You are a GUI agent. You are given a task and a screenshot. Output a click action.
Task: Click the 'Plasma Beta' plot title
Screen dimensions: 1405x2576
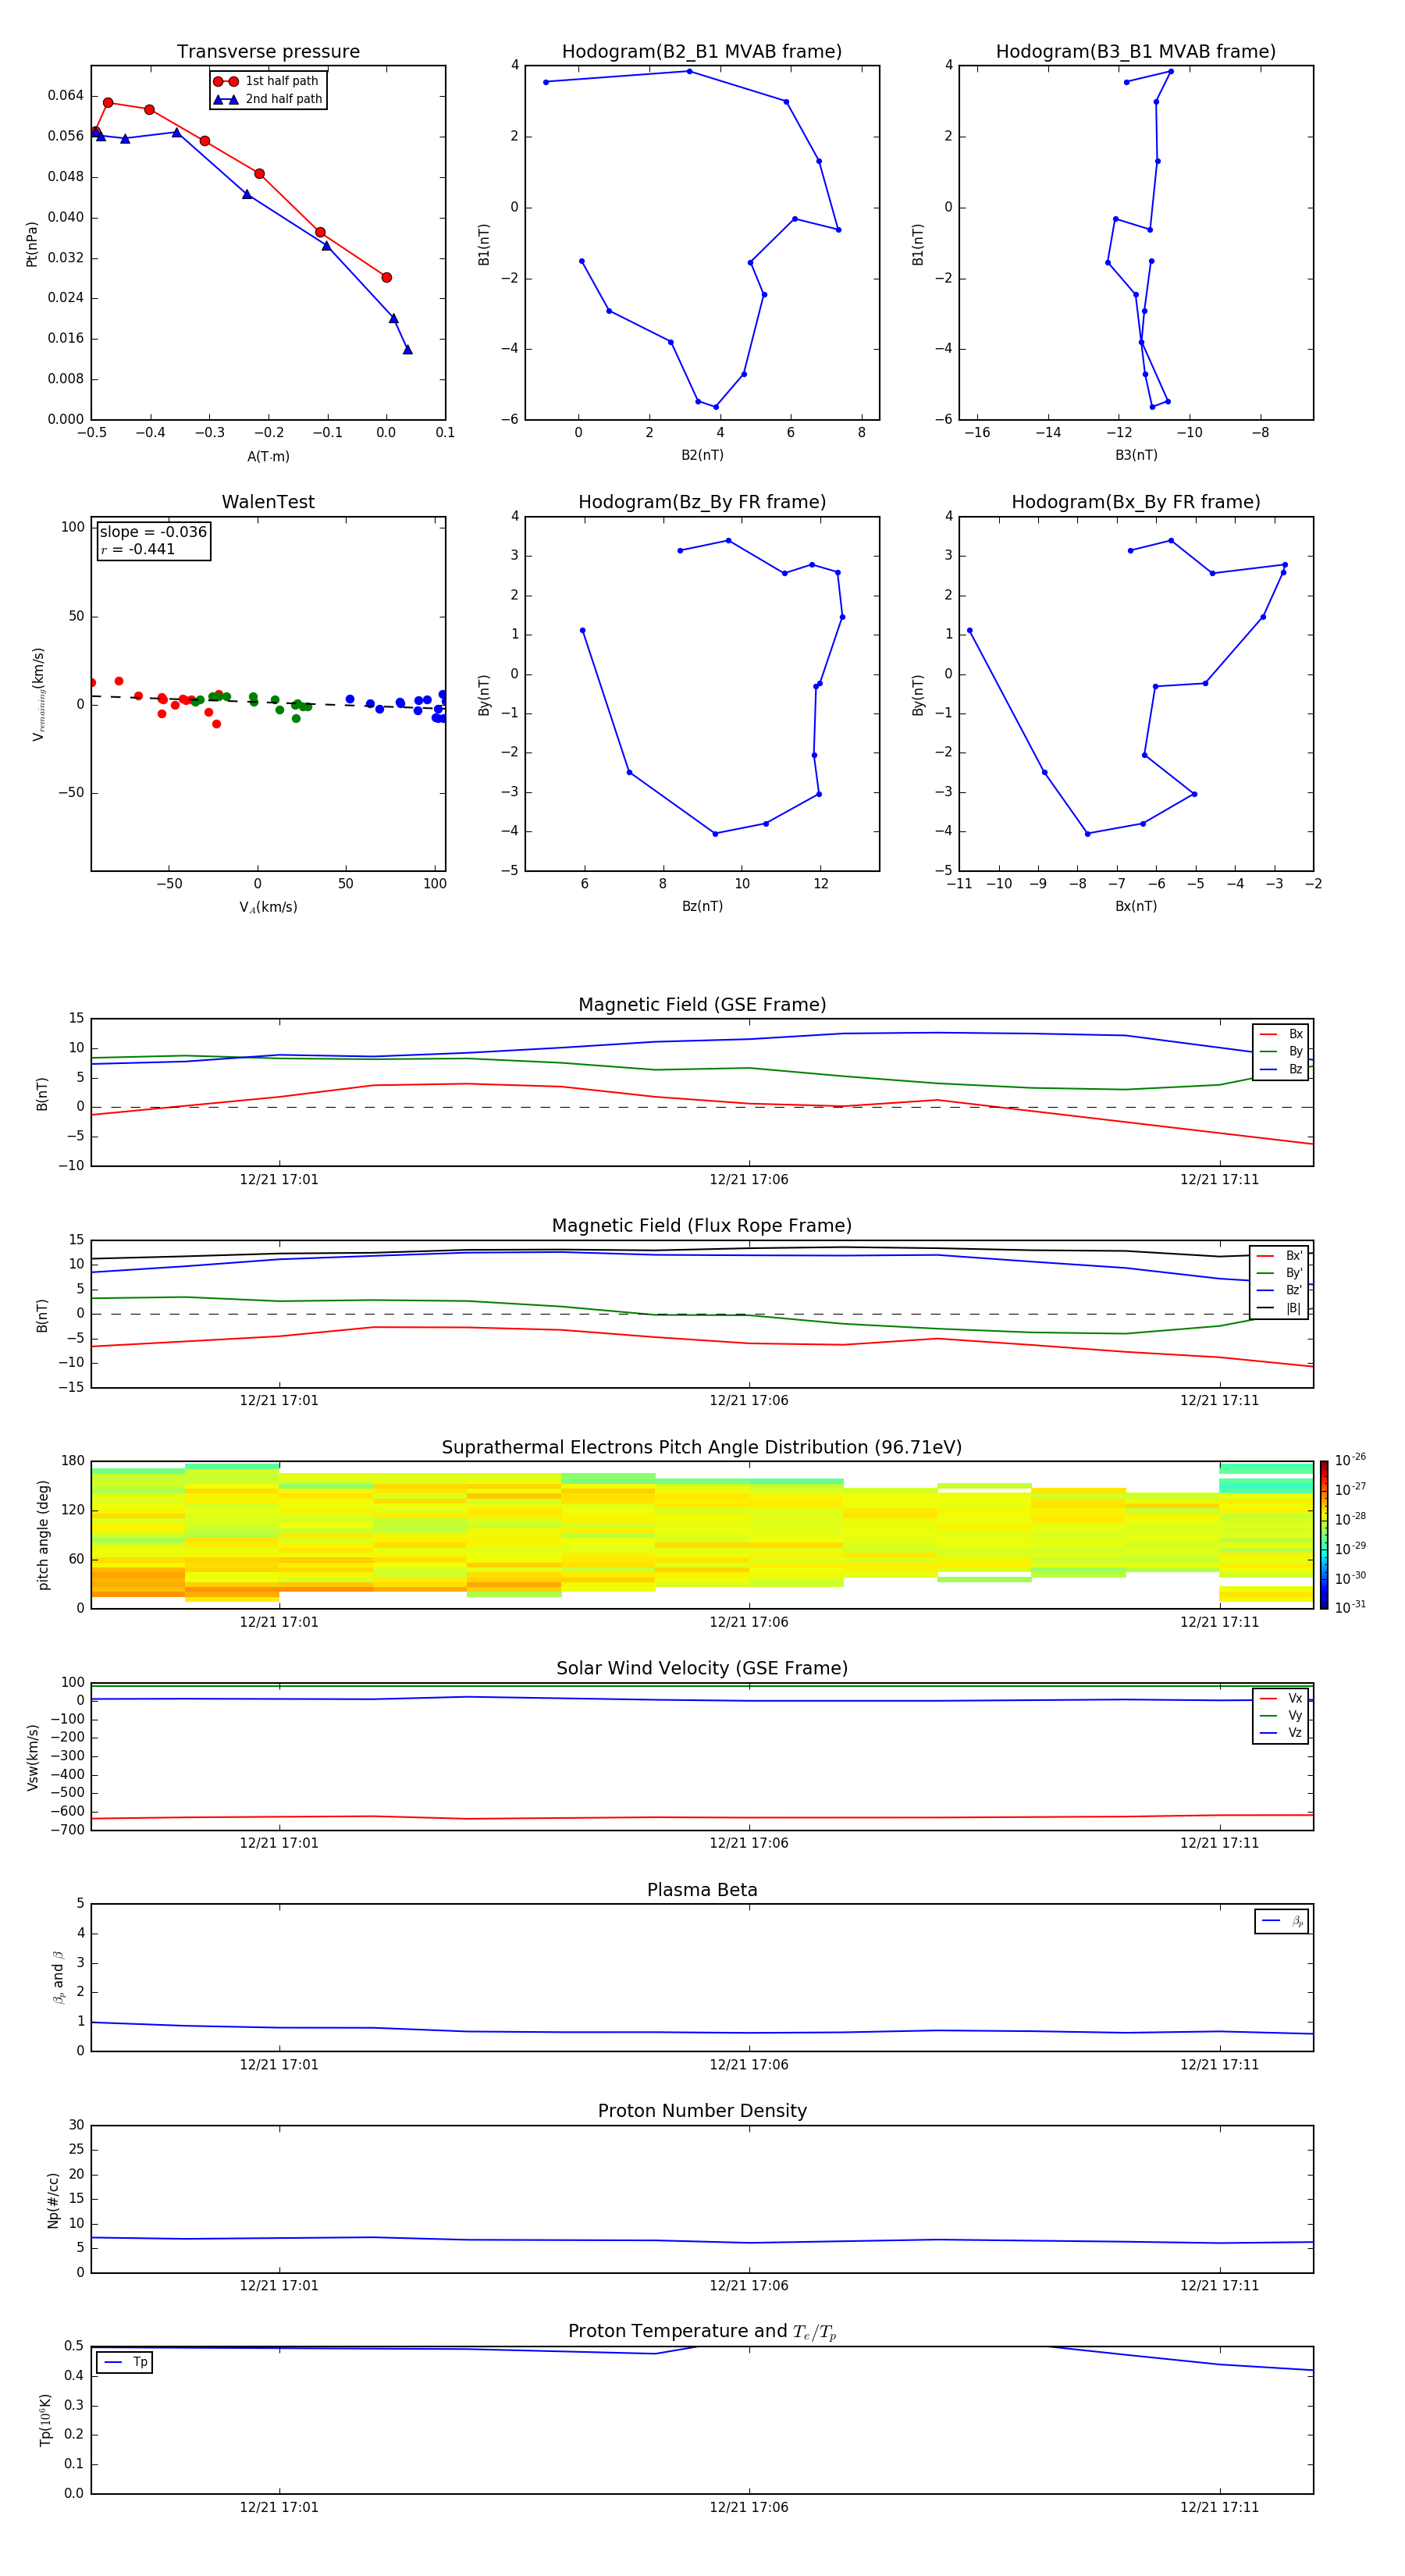pos(702,1890)
